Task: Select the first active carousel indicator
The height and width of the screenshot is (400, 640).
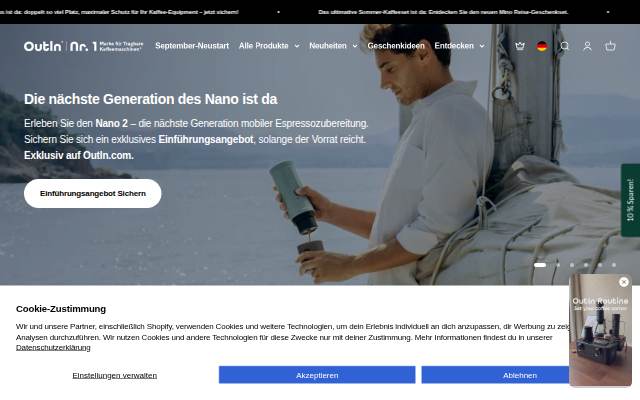Action: pos(540,265)
